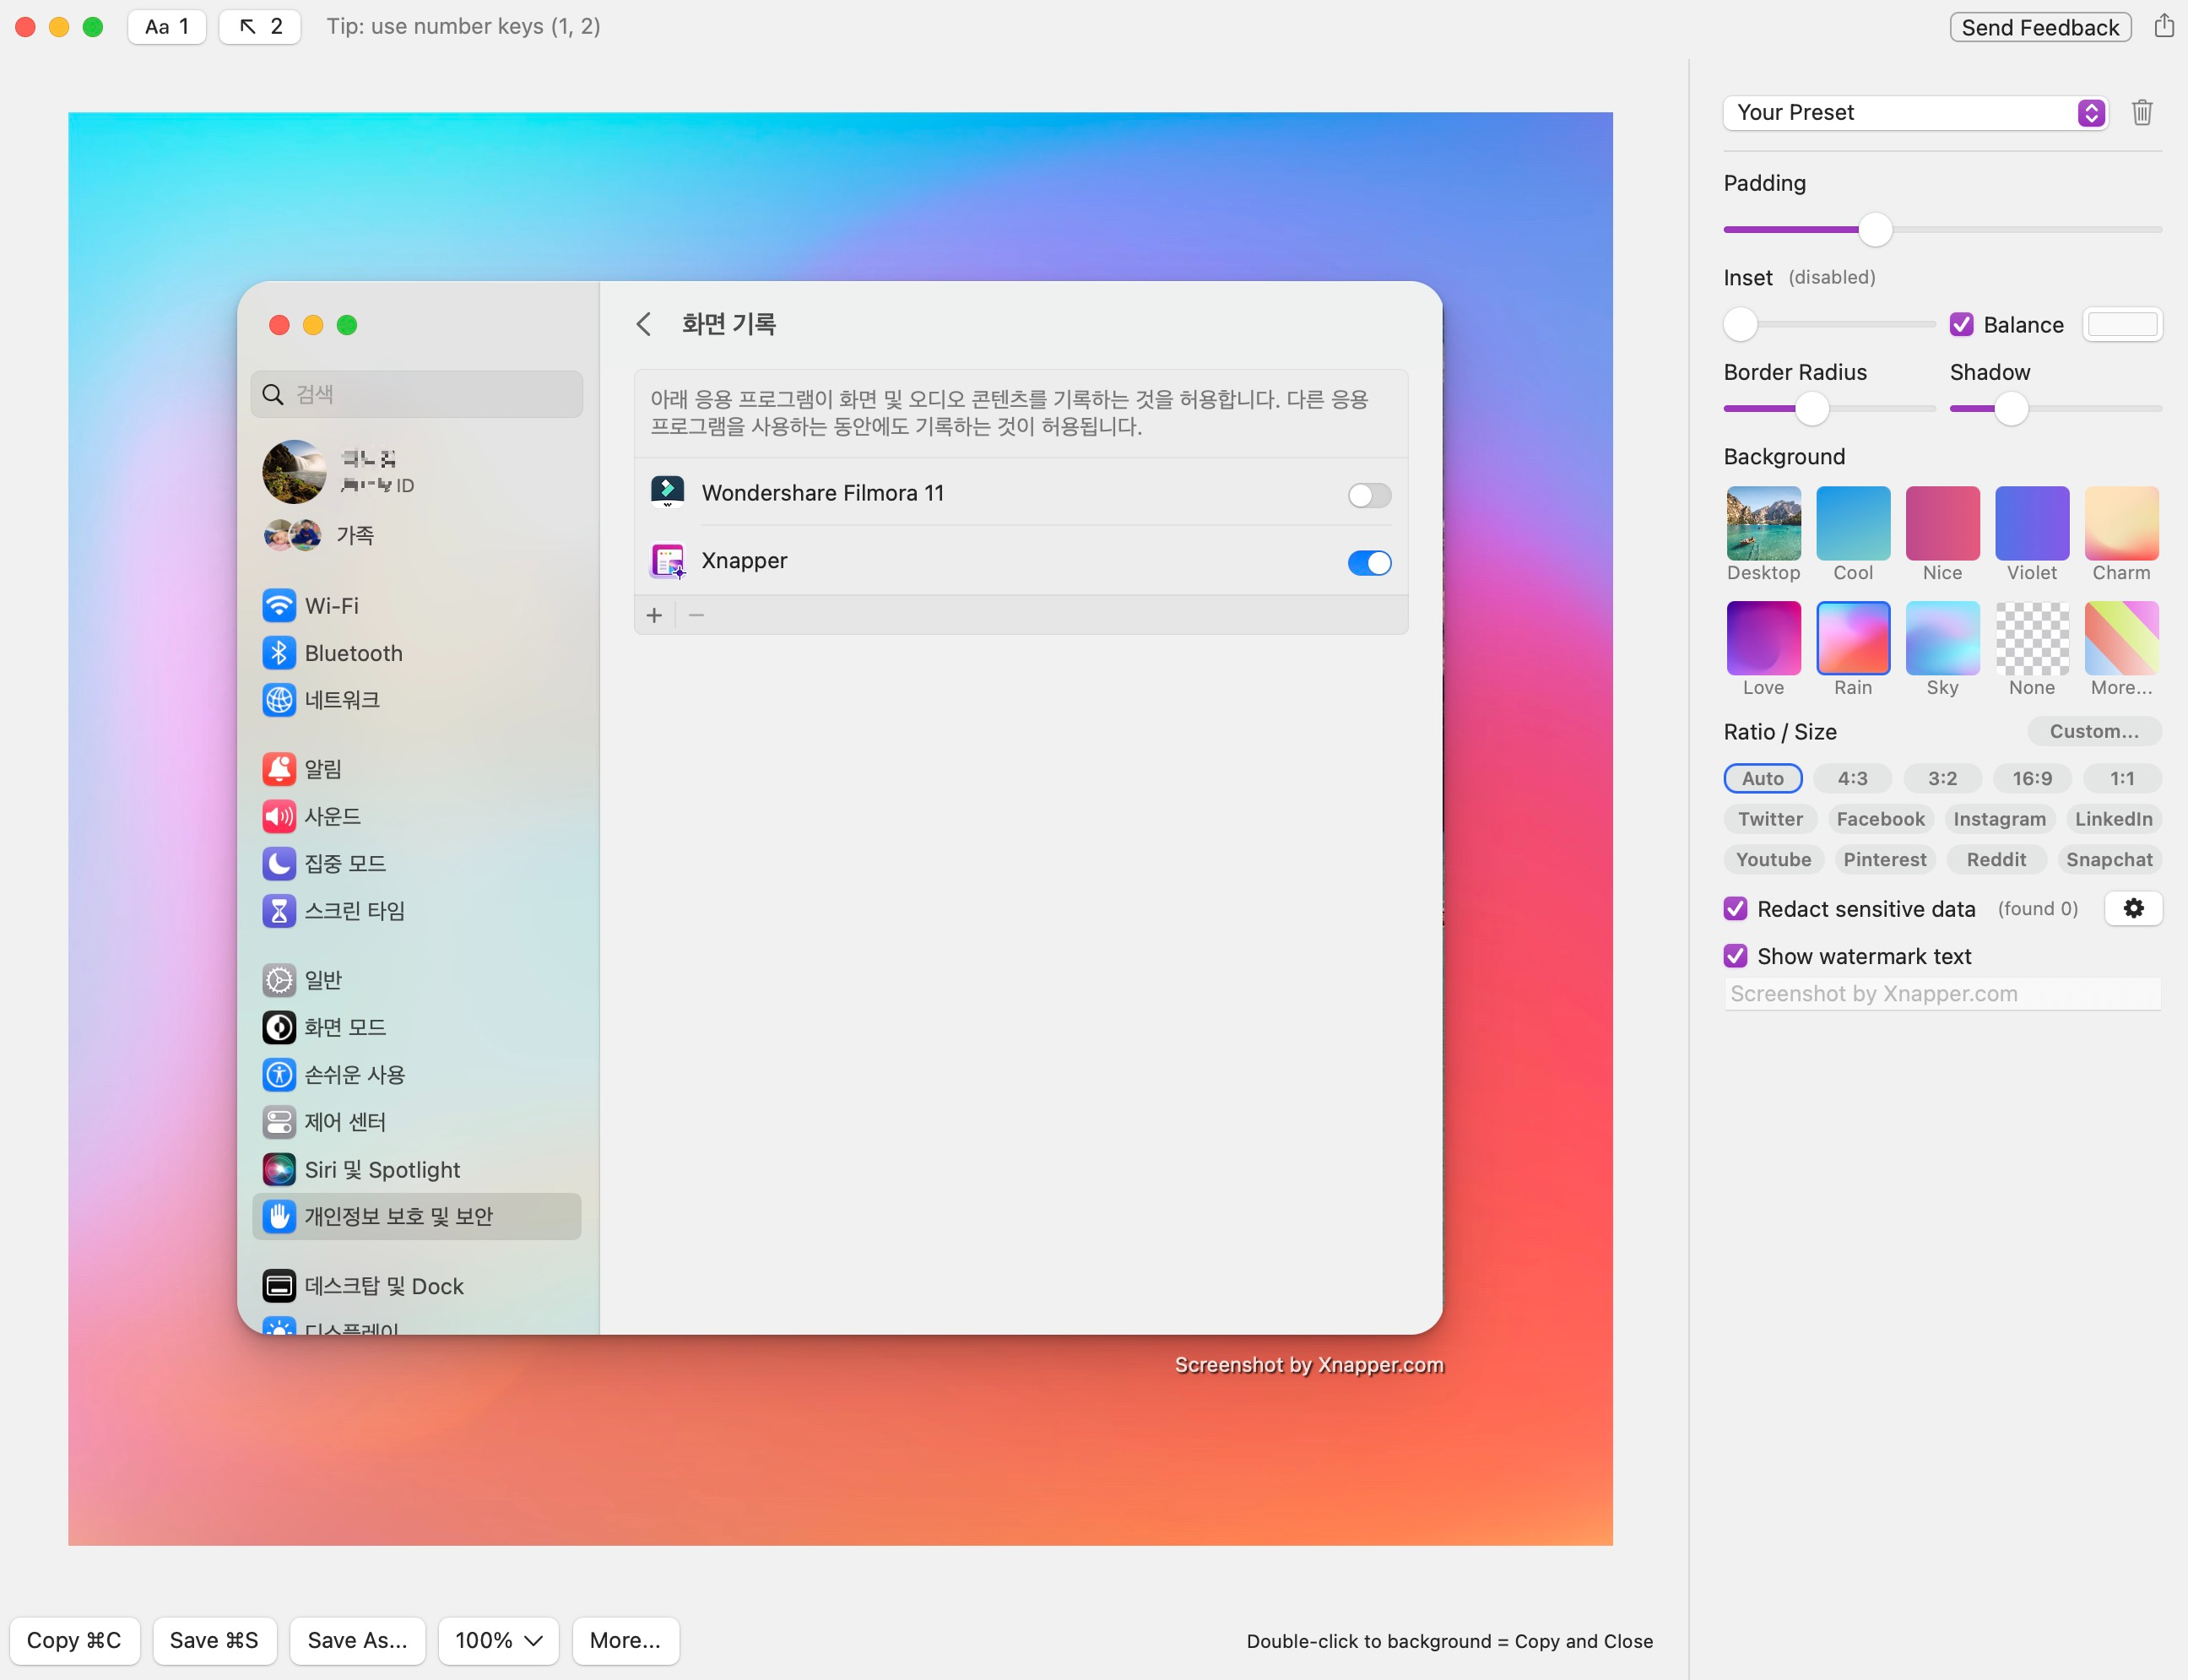
Task: Choose the Love background swatch
Action: point(1763,638)
